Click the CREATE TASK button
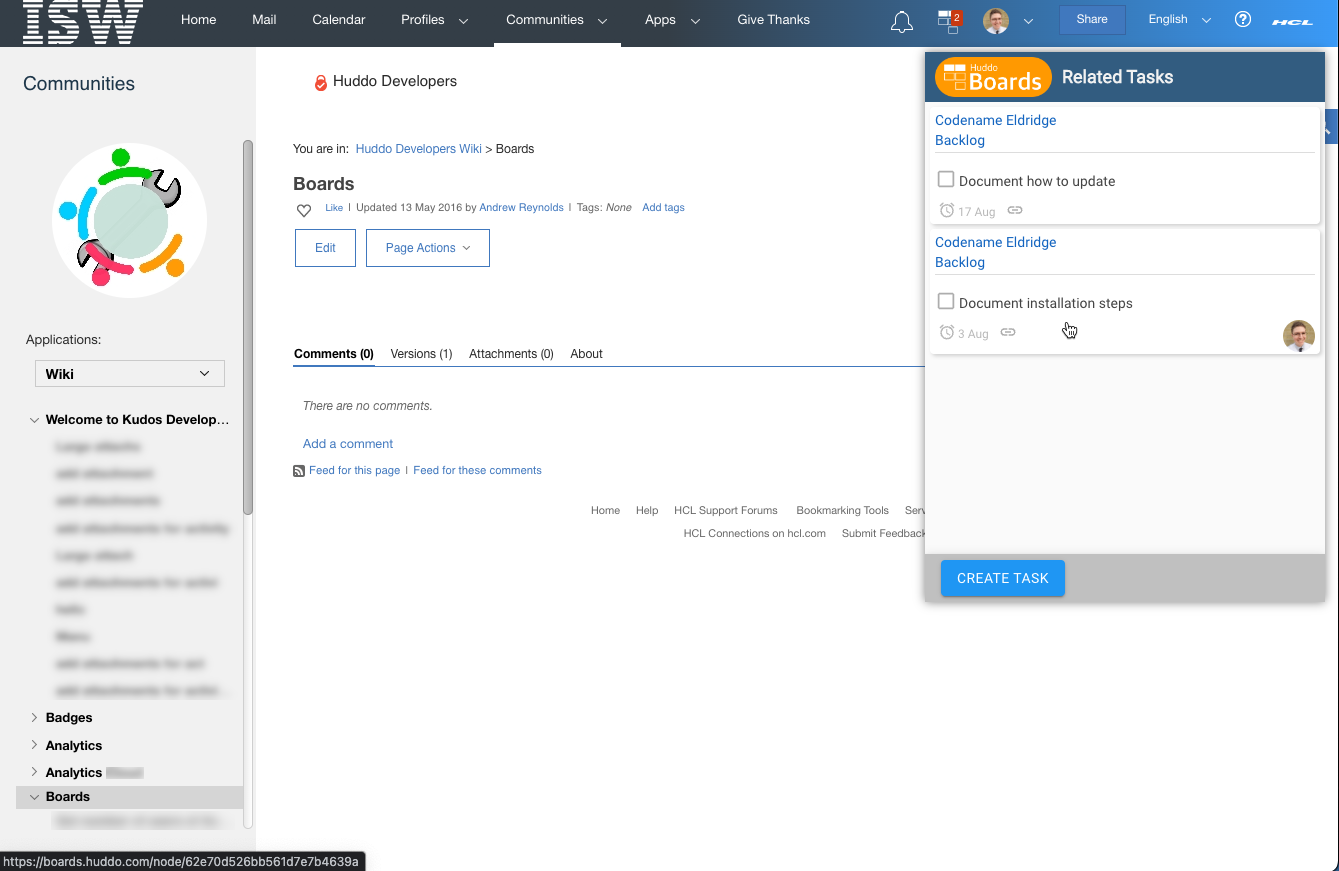 click(x=1003, y=578)
